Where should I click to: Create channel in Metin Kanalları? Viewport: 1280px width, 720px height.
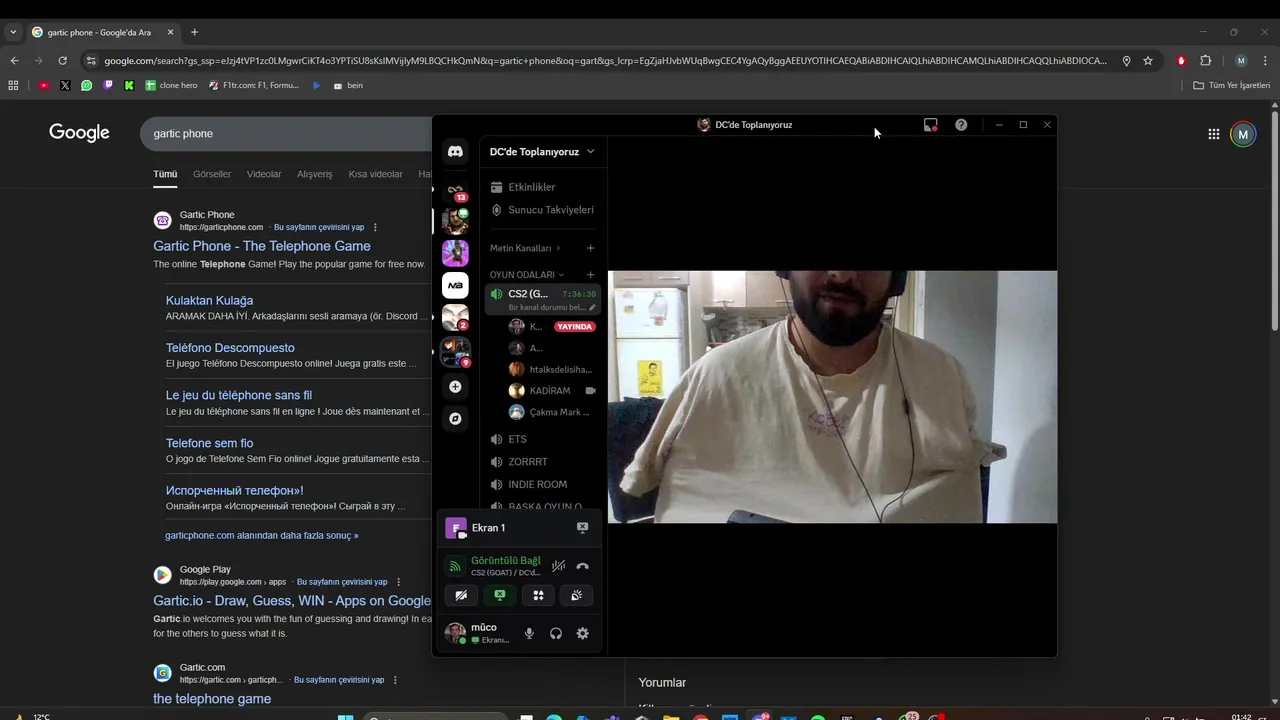click(x=590, y=248)
